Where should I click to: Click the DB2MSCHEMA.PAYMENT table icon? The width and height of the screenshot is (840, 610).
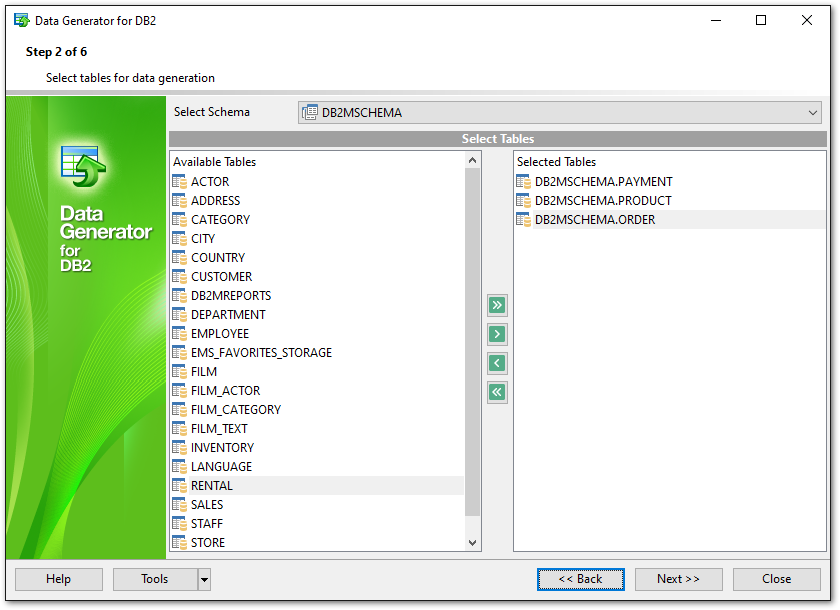523,182
